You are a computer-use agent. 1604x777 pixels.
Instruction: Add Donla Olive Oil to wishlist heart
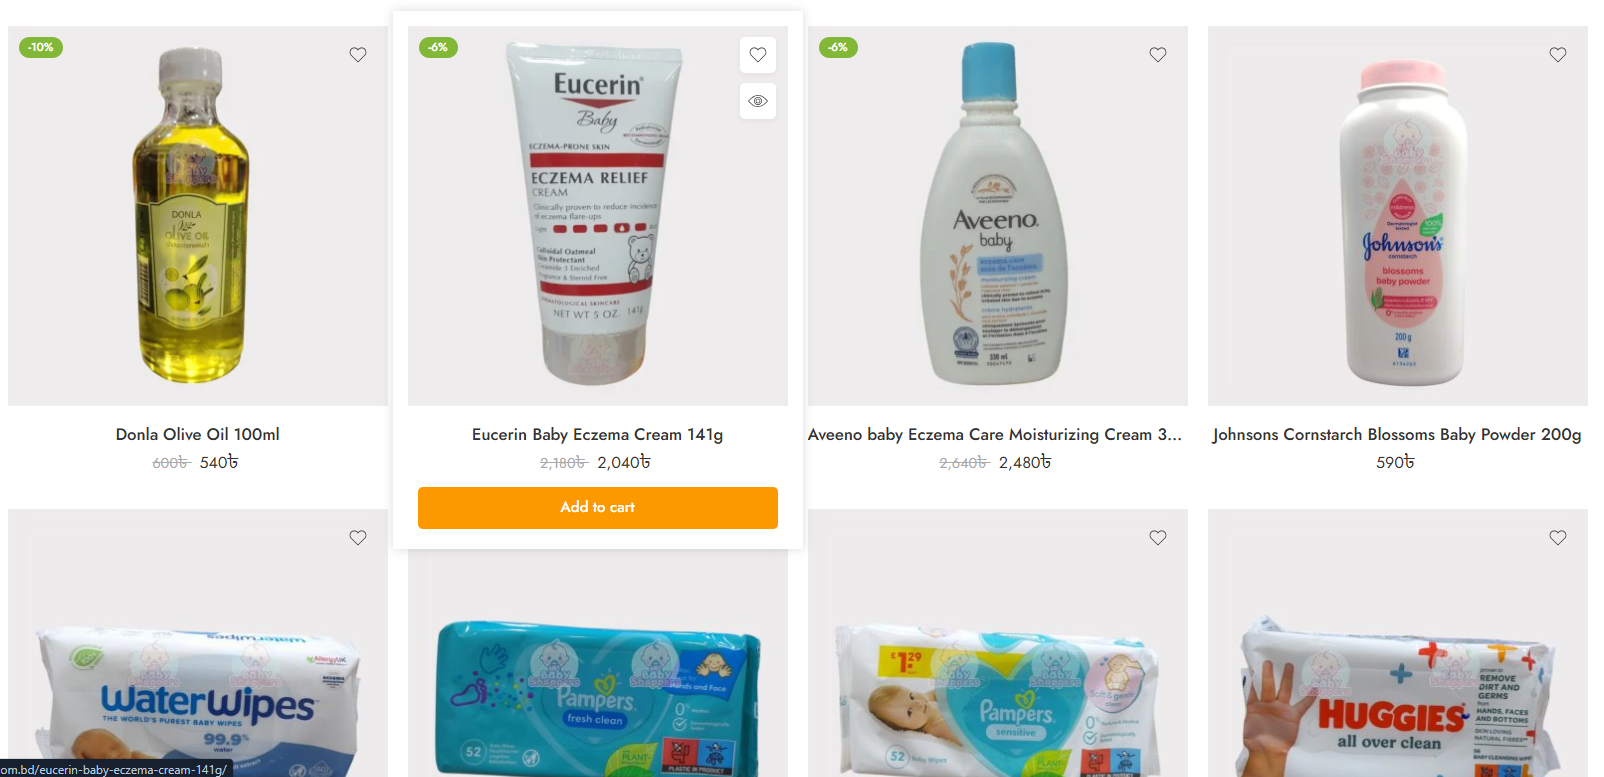click(358, 55)
